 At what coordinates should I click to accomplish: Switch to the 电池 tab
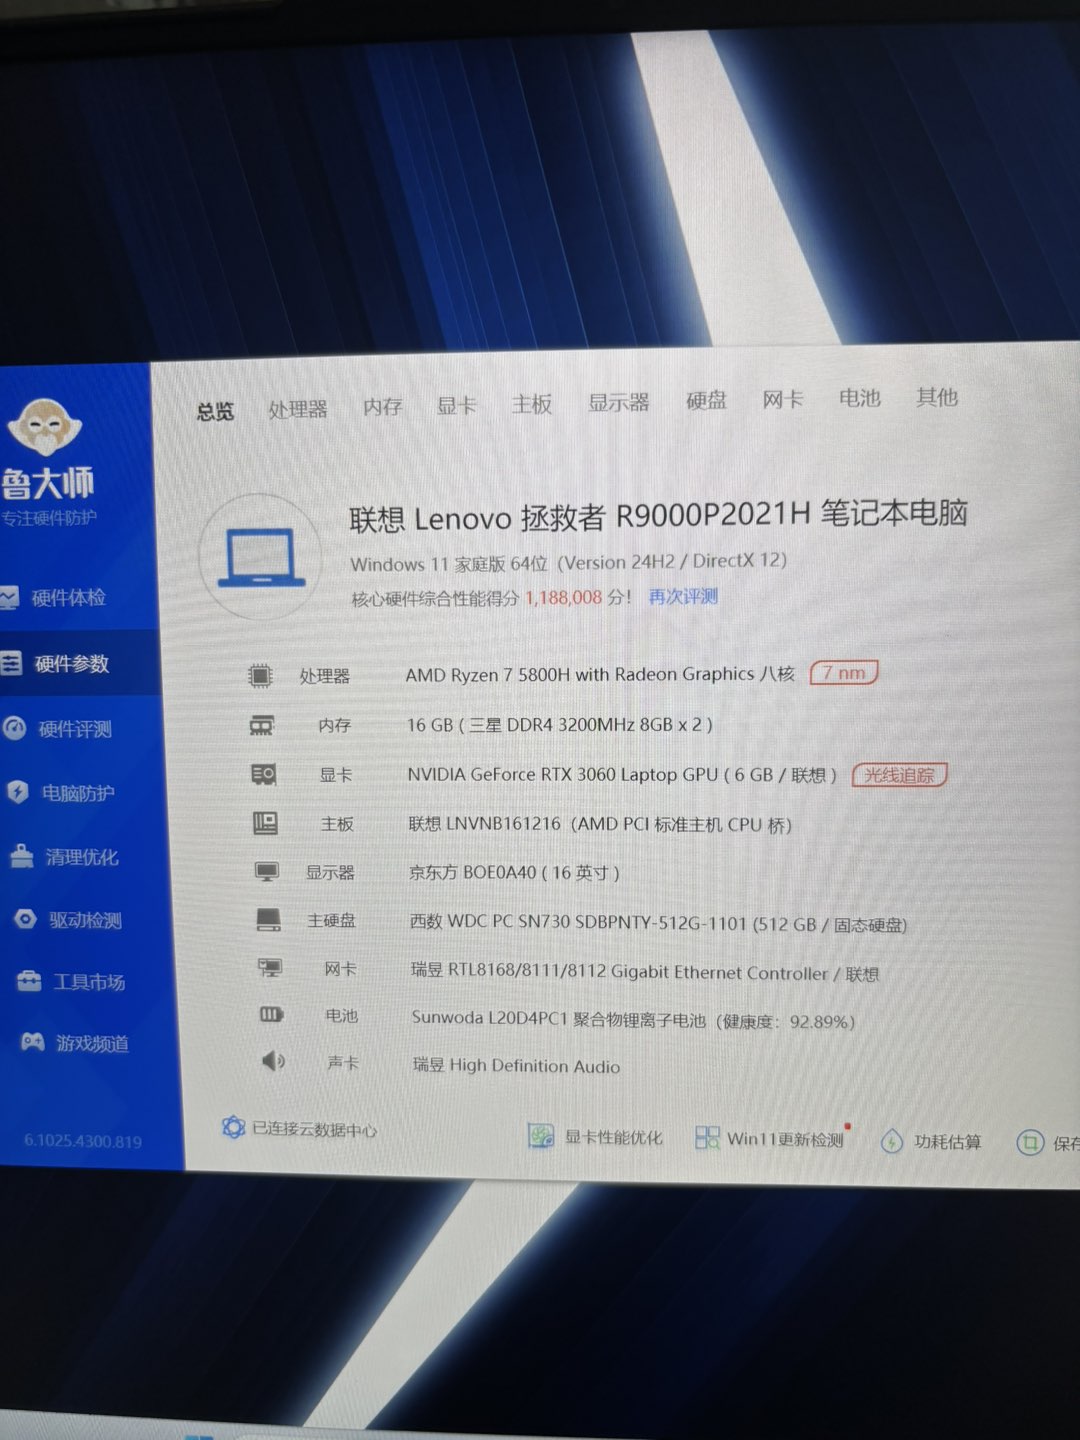click(859, 398)
